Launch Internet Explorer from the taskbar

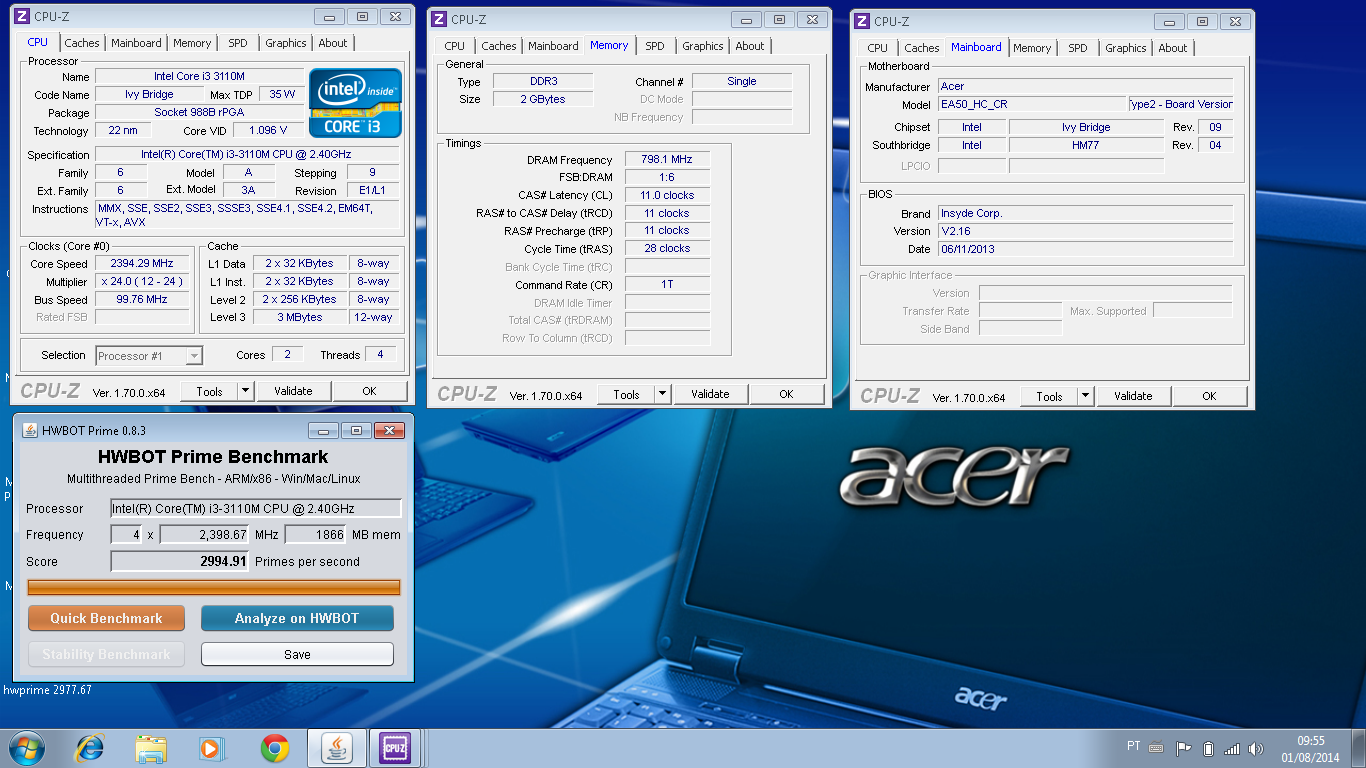tap(90, 748)
